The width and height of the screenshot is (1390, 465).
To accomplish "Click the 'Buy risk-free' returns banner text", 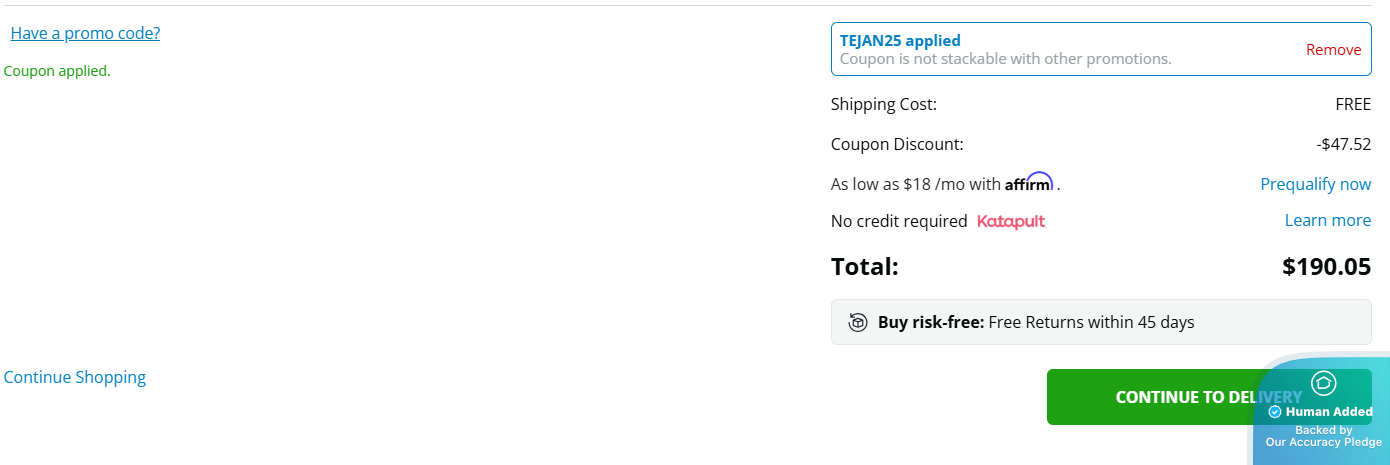I will (x=1036, y=322).
